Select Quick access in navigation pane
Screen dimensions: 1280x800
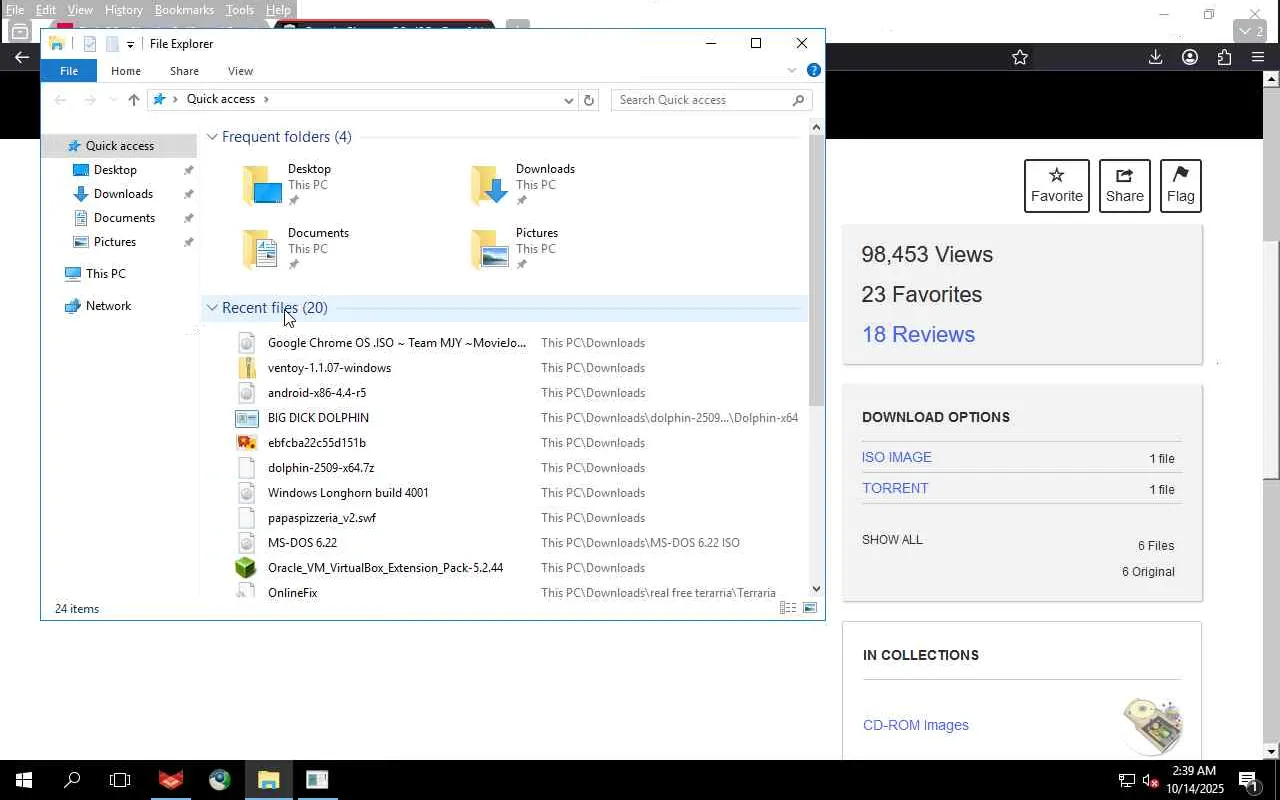[x=120, y=146]
